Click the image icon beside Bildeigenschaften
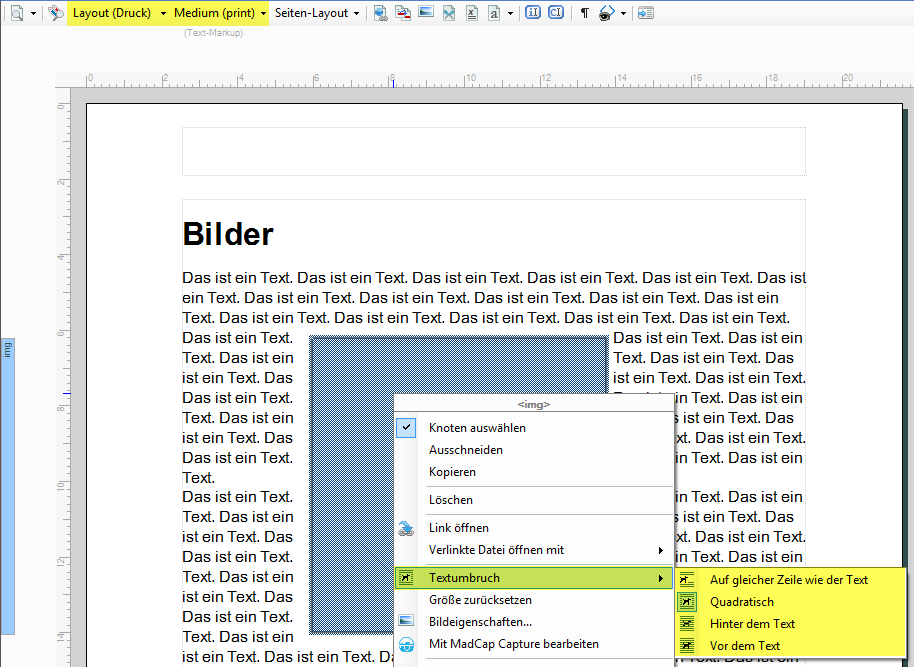Screen dimensions: 914x667 tap(406, 622)
